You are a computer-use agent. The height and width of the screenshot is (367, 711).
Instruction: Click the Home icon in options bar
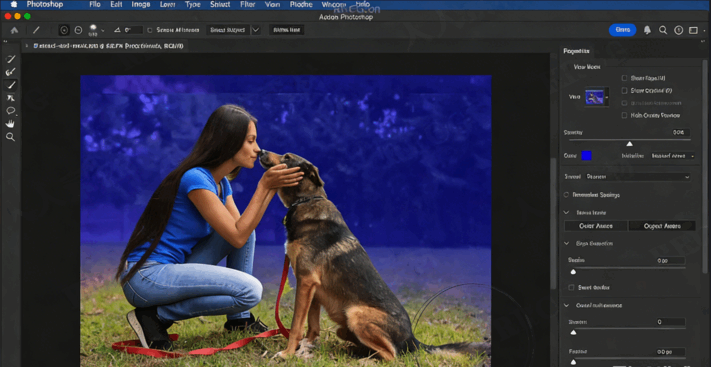click(14, 30)
